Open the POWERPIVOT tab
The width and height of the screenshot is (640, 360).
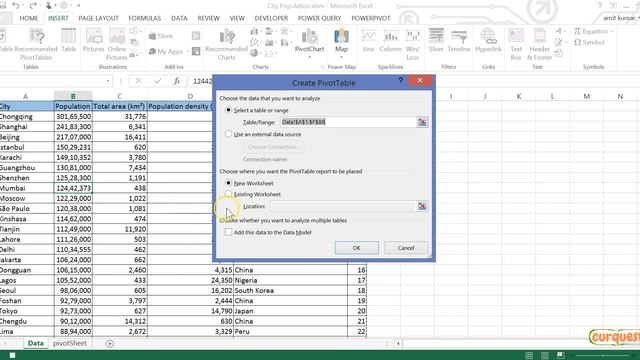point(371,18)
